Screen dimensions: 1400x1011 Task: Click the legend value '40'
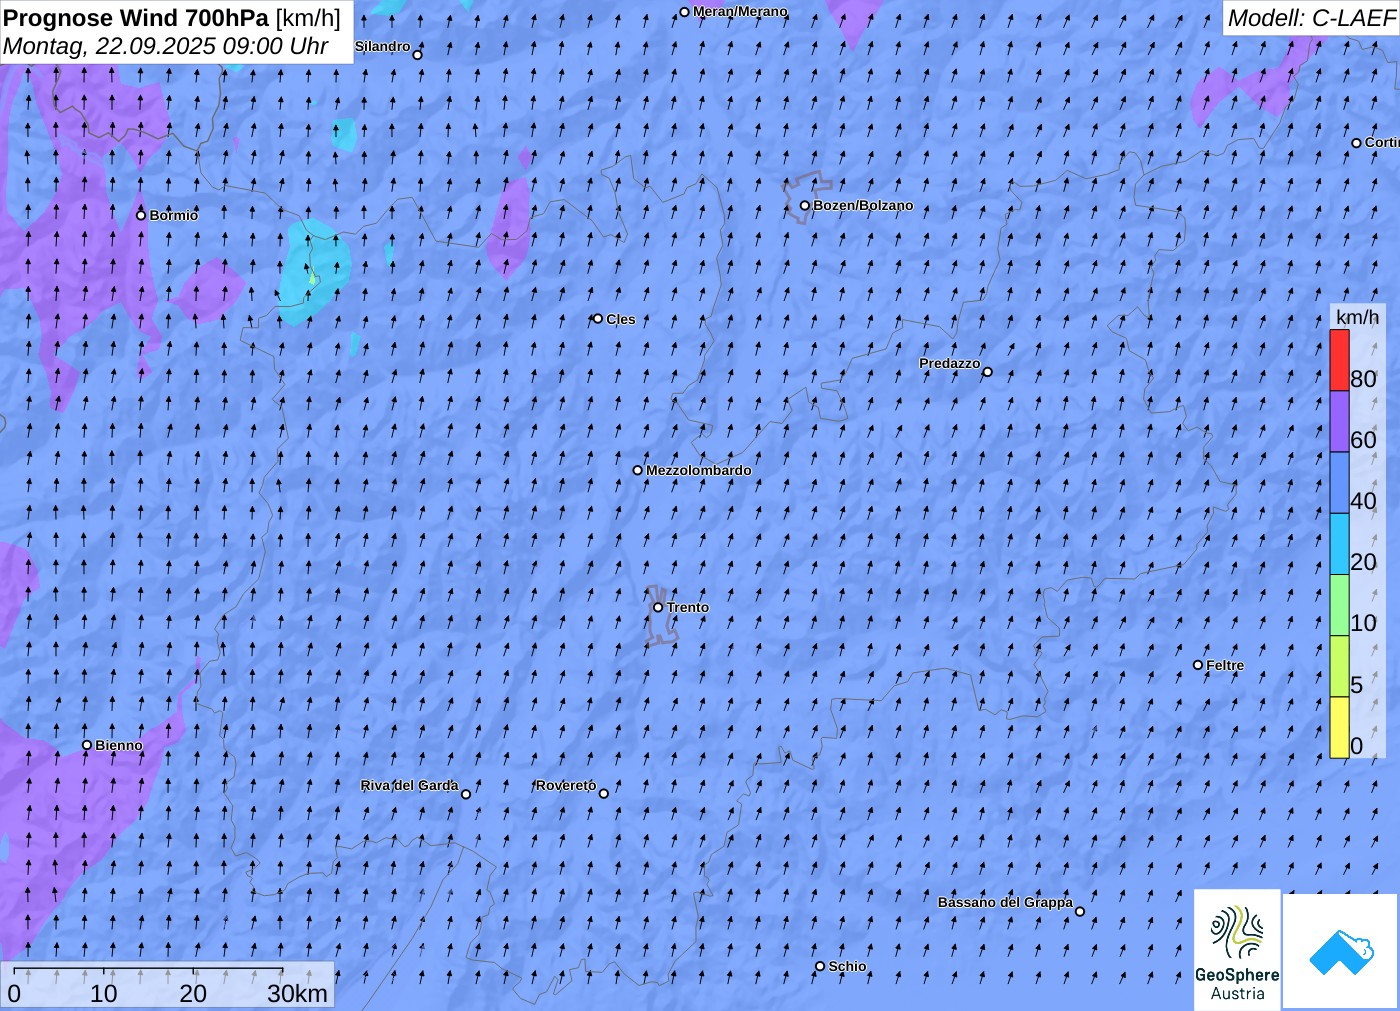1363,501
